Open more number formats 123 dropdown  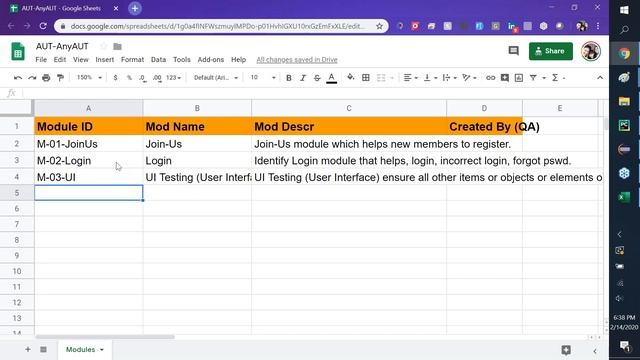pos(173,78)
